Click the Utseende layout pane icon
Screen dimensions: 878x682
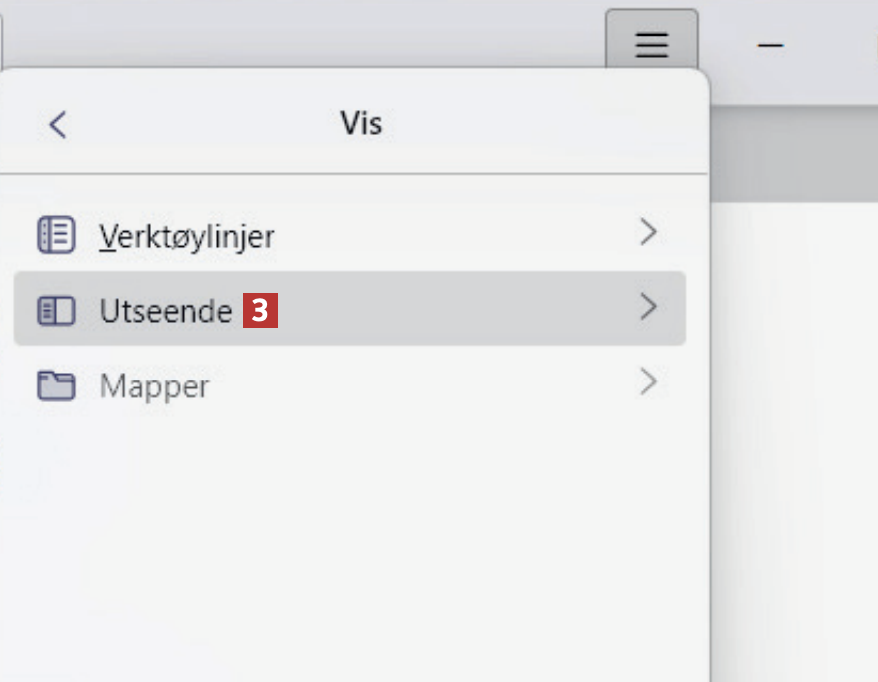[x=56, y=311]
